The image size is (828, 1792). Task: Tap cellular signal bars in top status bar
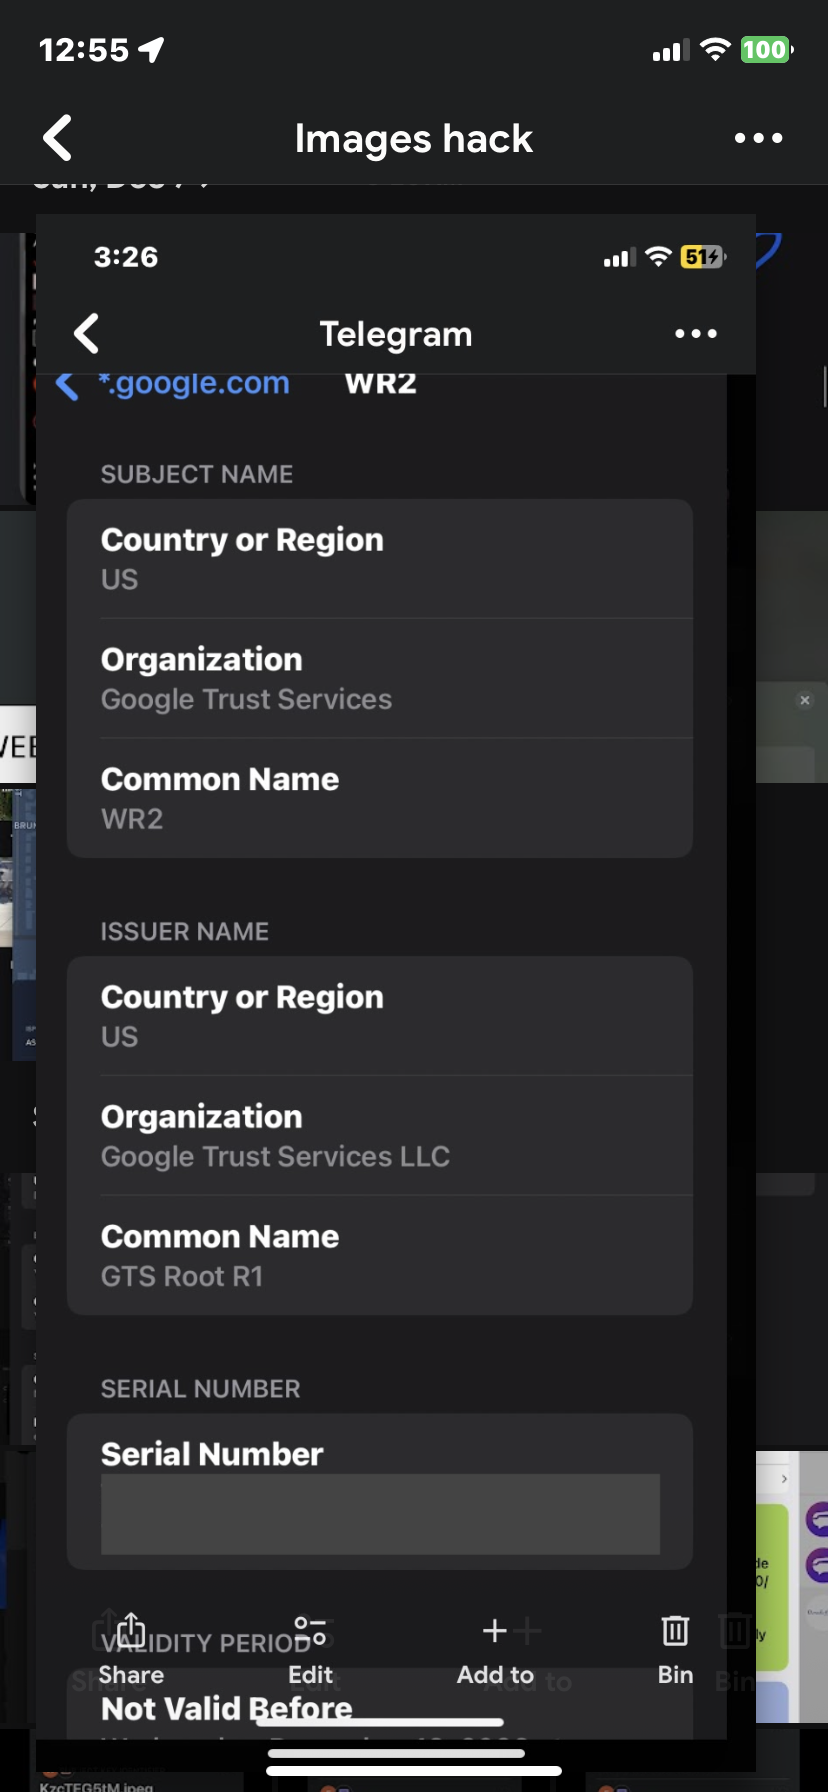pyautogui.click(x=670, y=50)
